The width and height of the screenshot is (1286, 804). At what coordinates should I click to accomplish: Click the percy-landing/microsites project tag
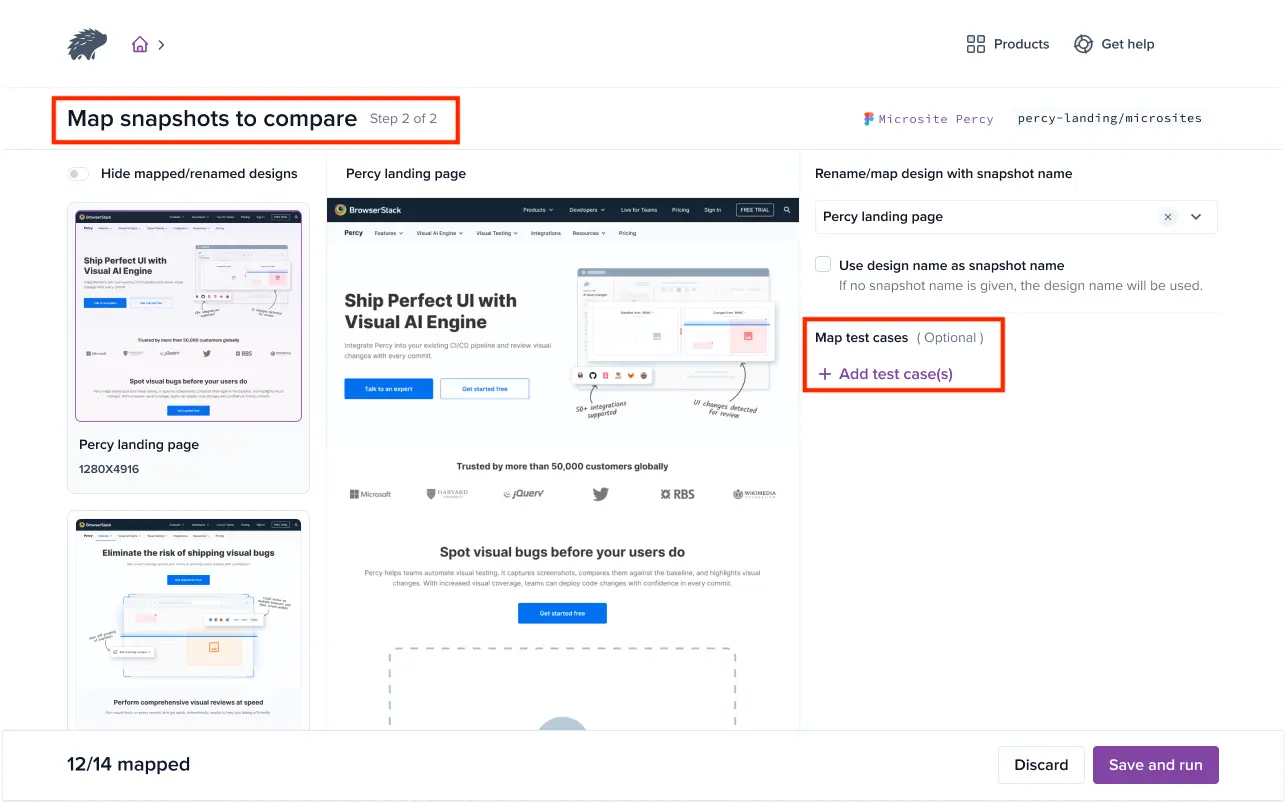coord(1109,118)
